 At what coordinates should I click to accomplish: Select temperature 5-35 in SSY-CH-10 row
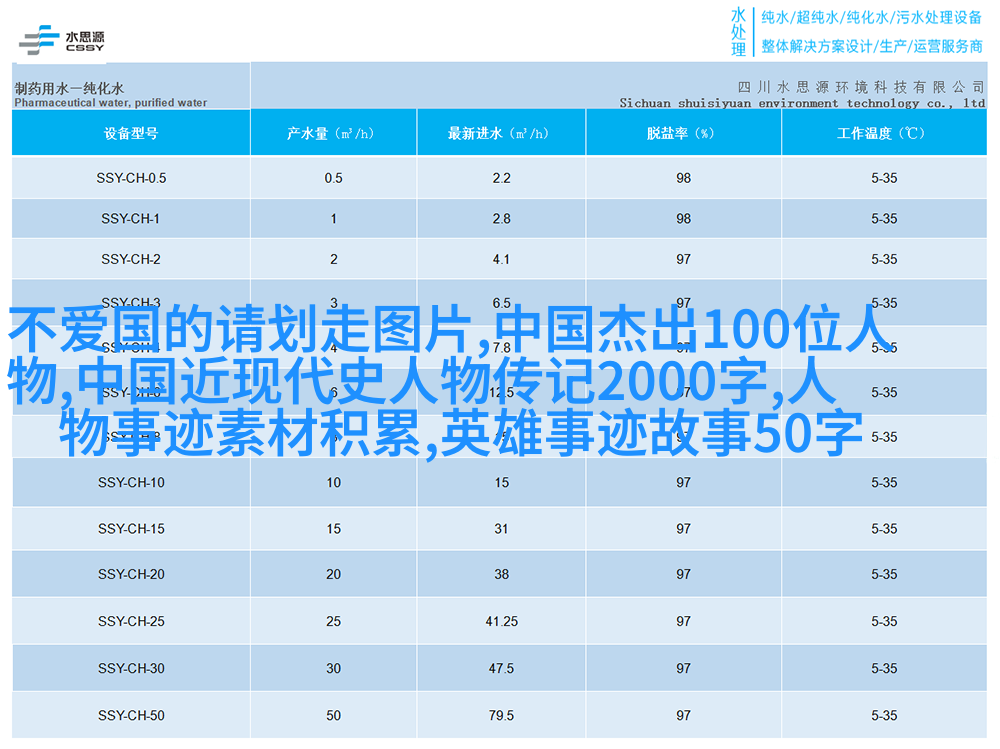tap(884, 483)
